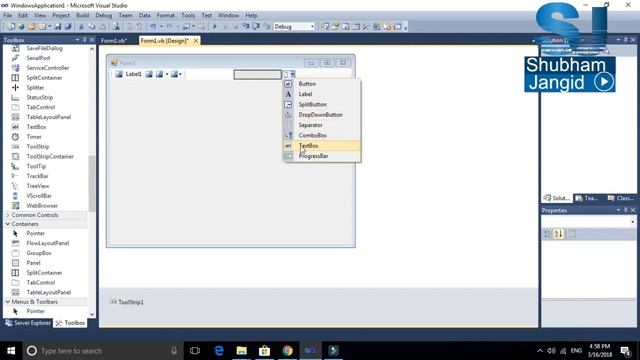Select FlowLayoutPanel in Containers group

(x=47, y=243)
